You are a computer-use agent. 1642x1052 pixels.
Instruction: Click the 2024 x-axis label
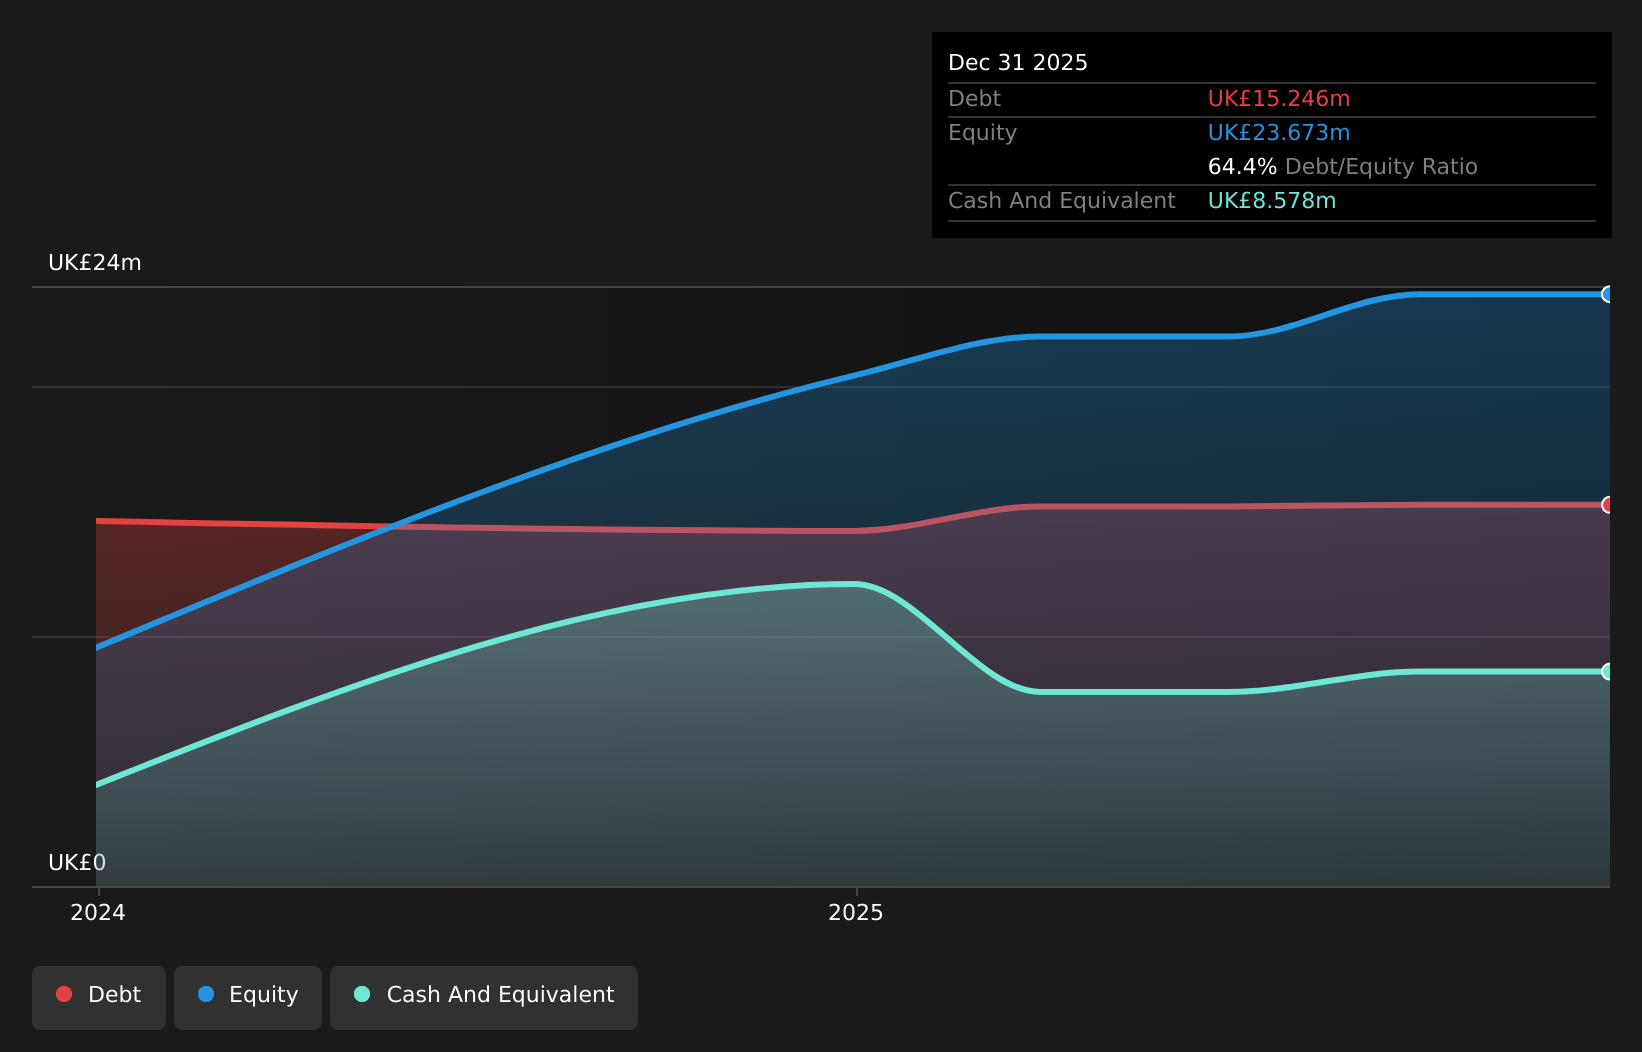[x=98, y=912]
